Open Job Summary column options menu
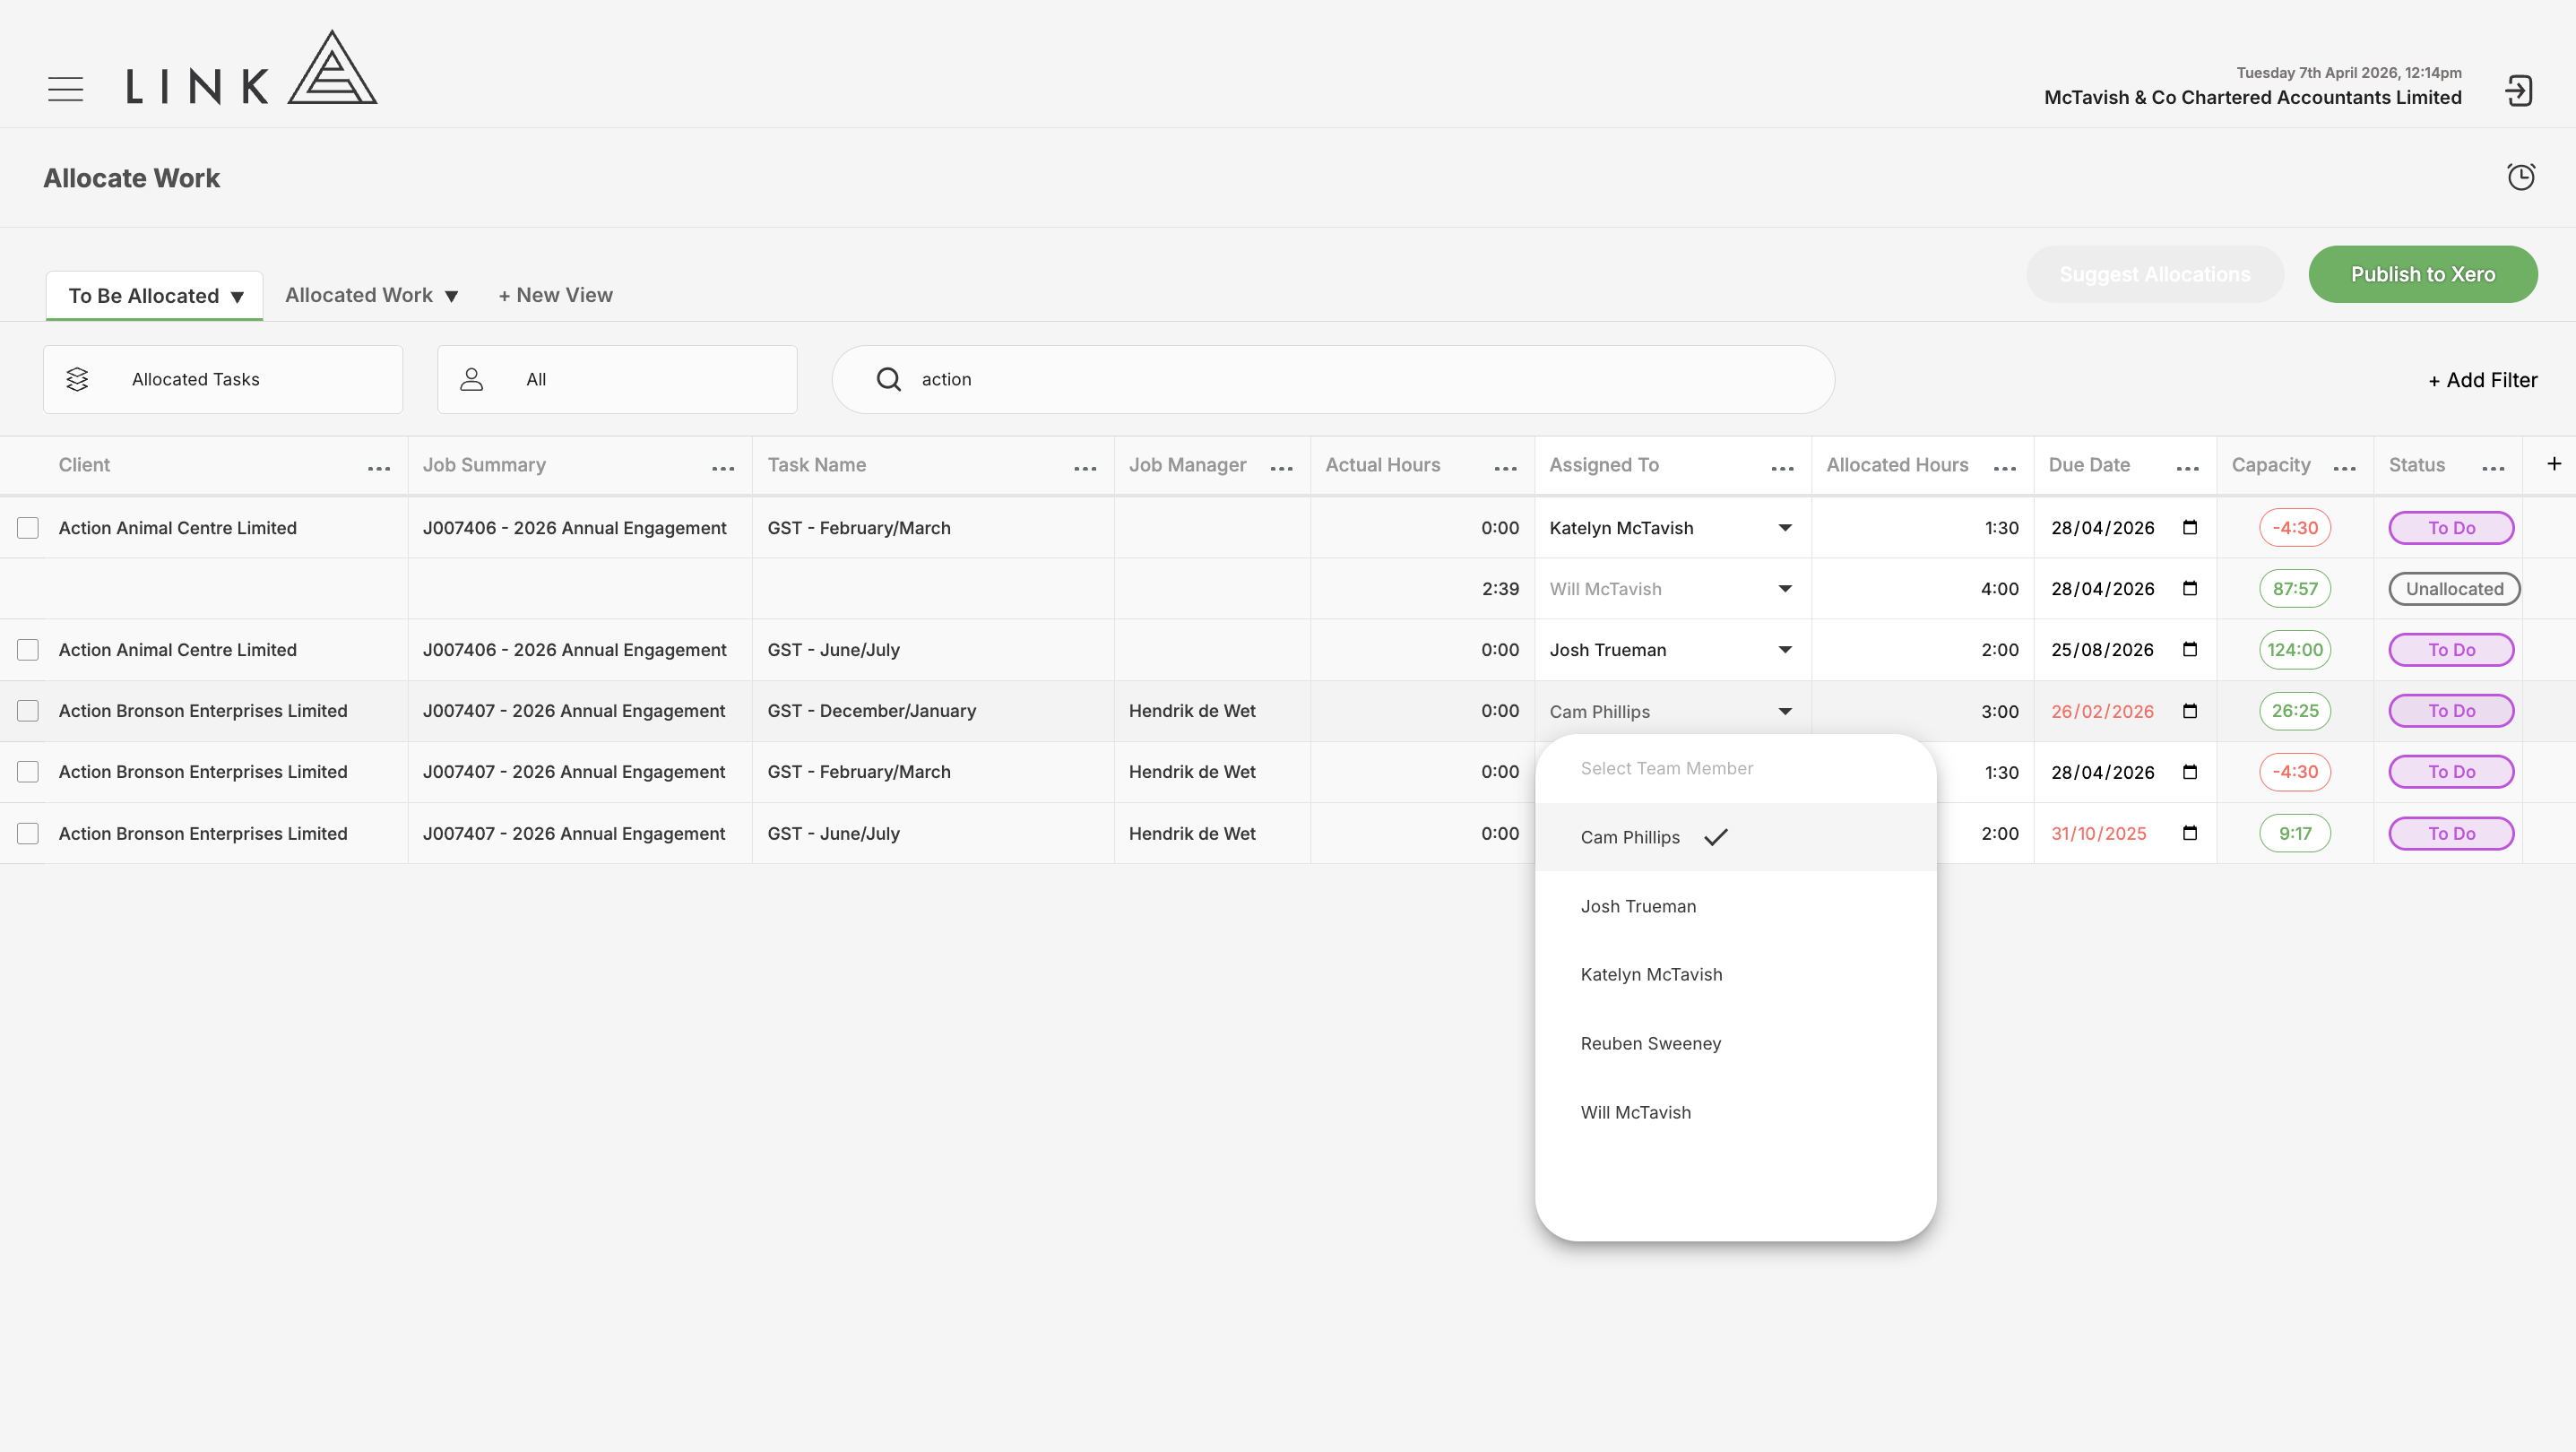This screenshot has width=2576, height=1452. click(x=723, y=468)
